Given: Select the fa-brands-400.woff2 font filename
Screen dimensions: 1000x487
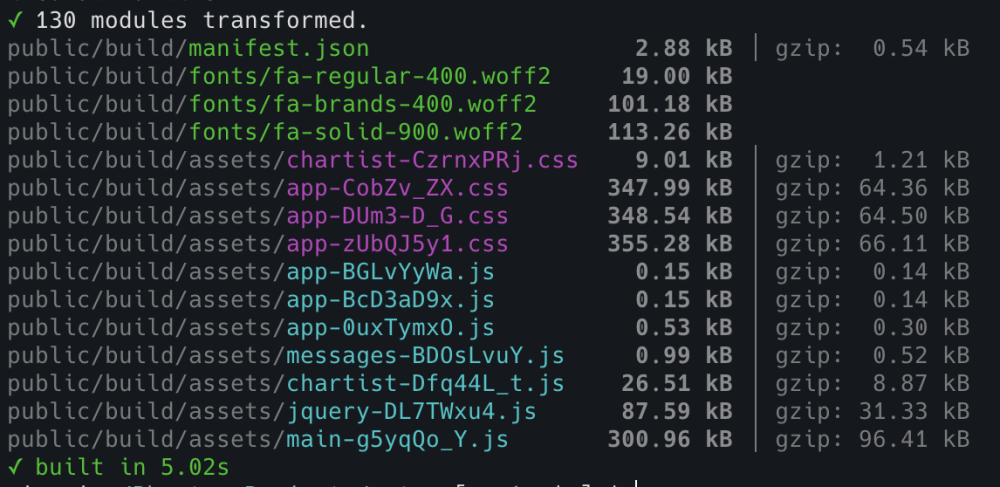Looking at the screenshot, I should point(361,103).
